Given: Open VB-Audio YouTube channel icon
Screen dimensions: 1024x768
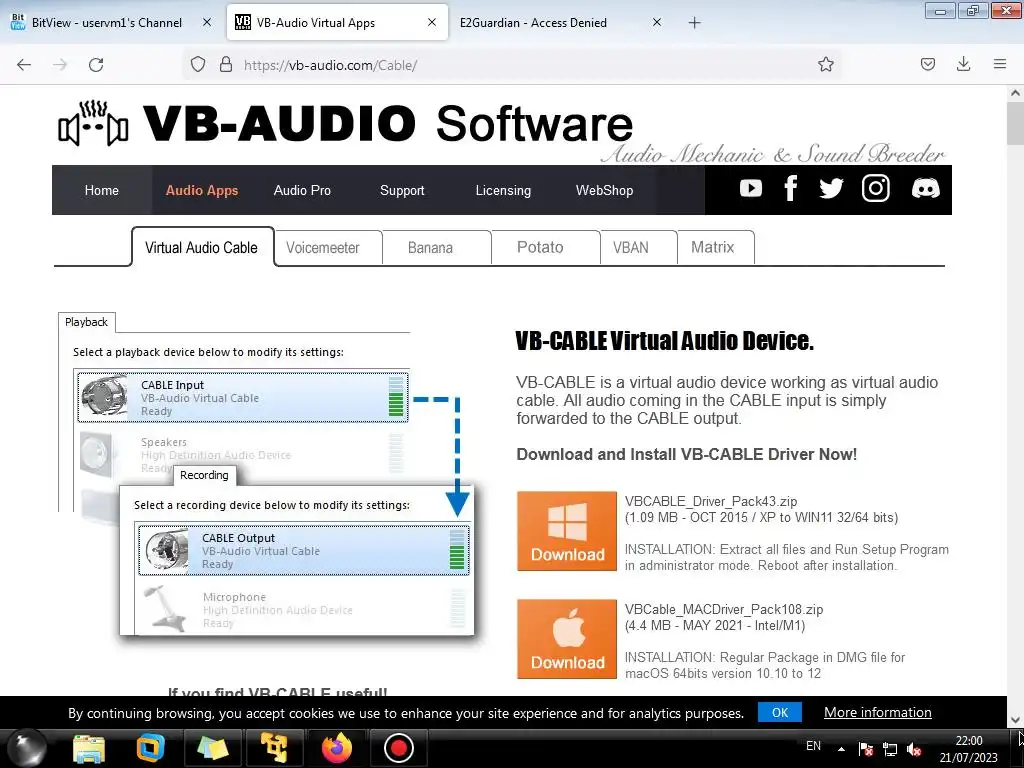Looking at the screenshot, I should (750, 189).
